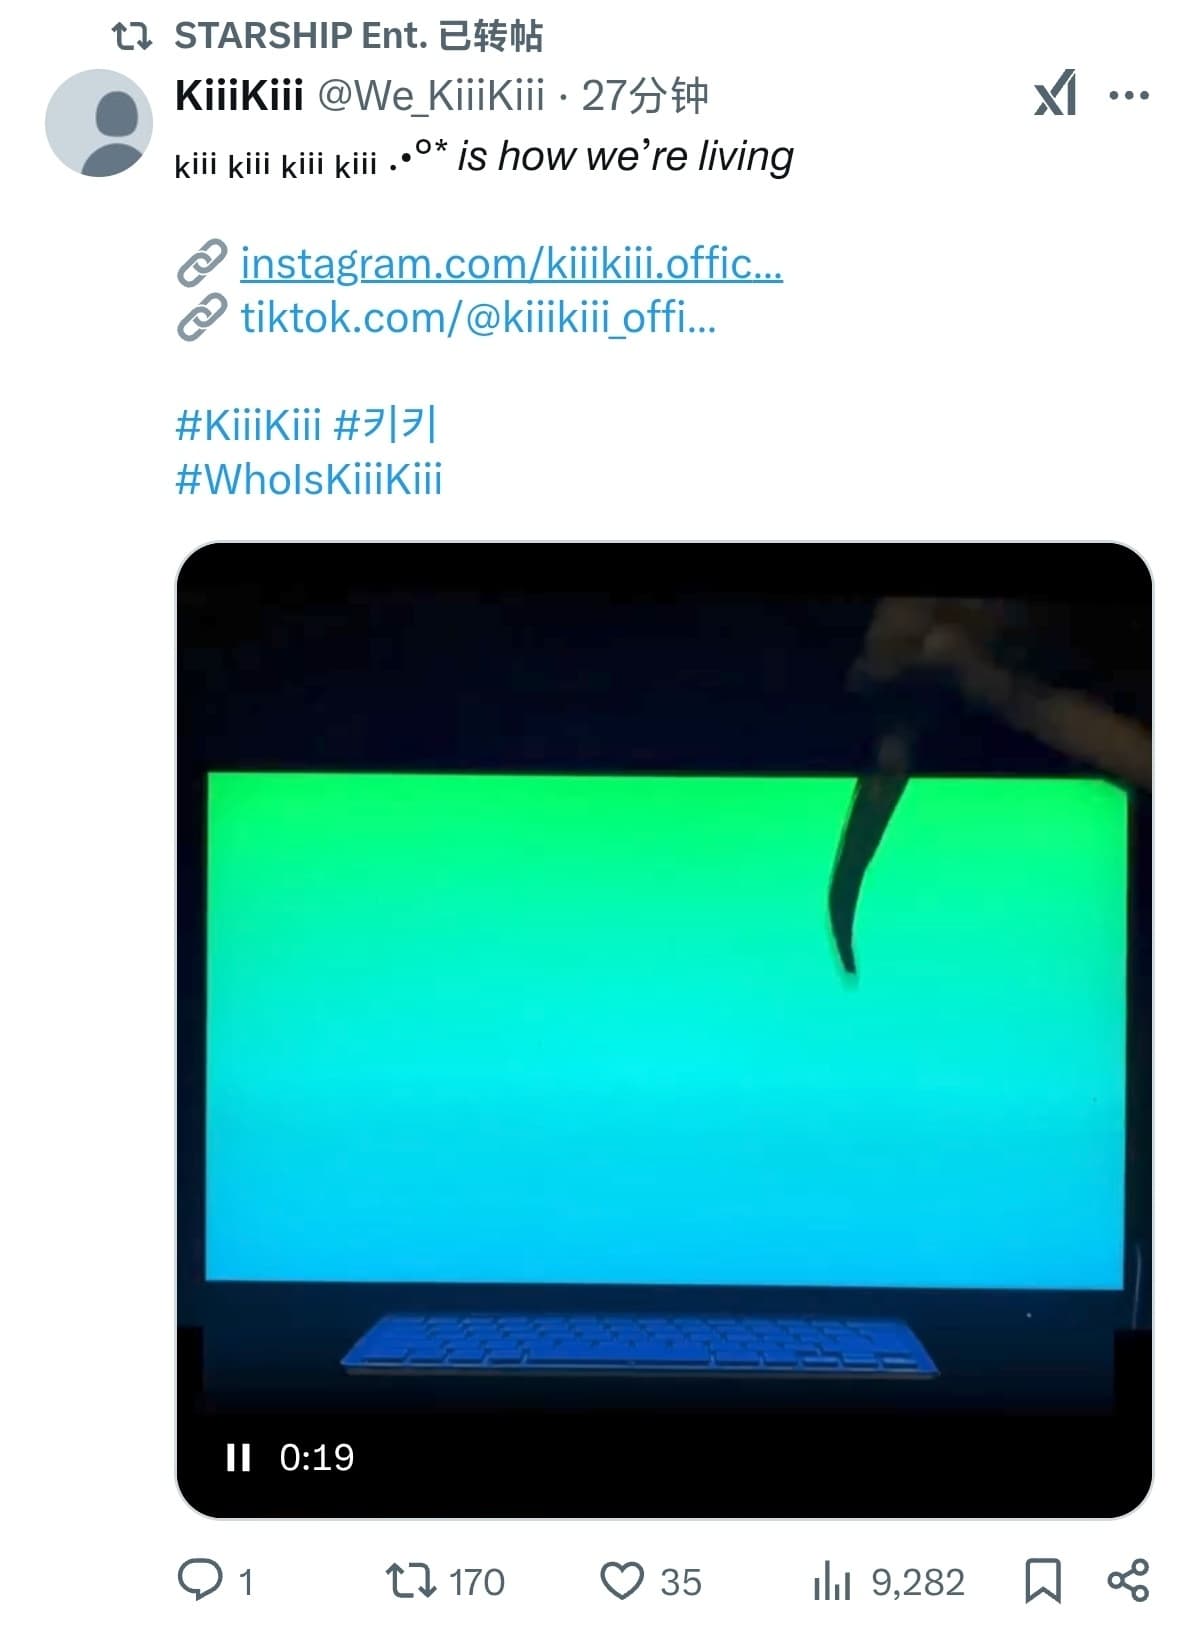Click the KiiiKiii display name
Viewport: 1200px width, 1630px height.
pos(239,96)
